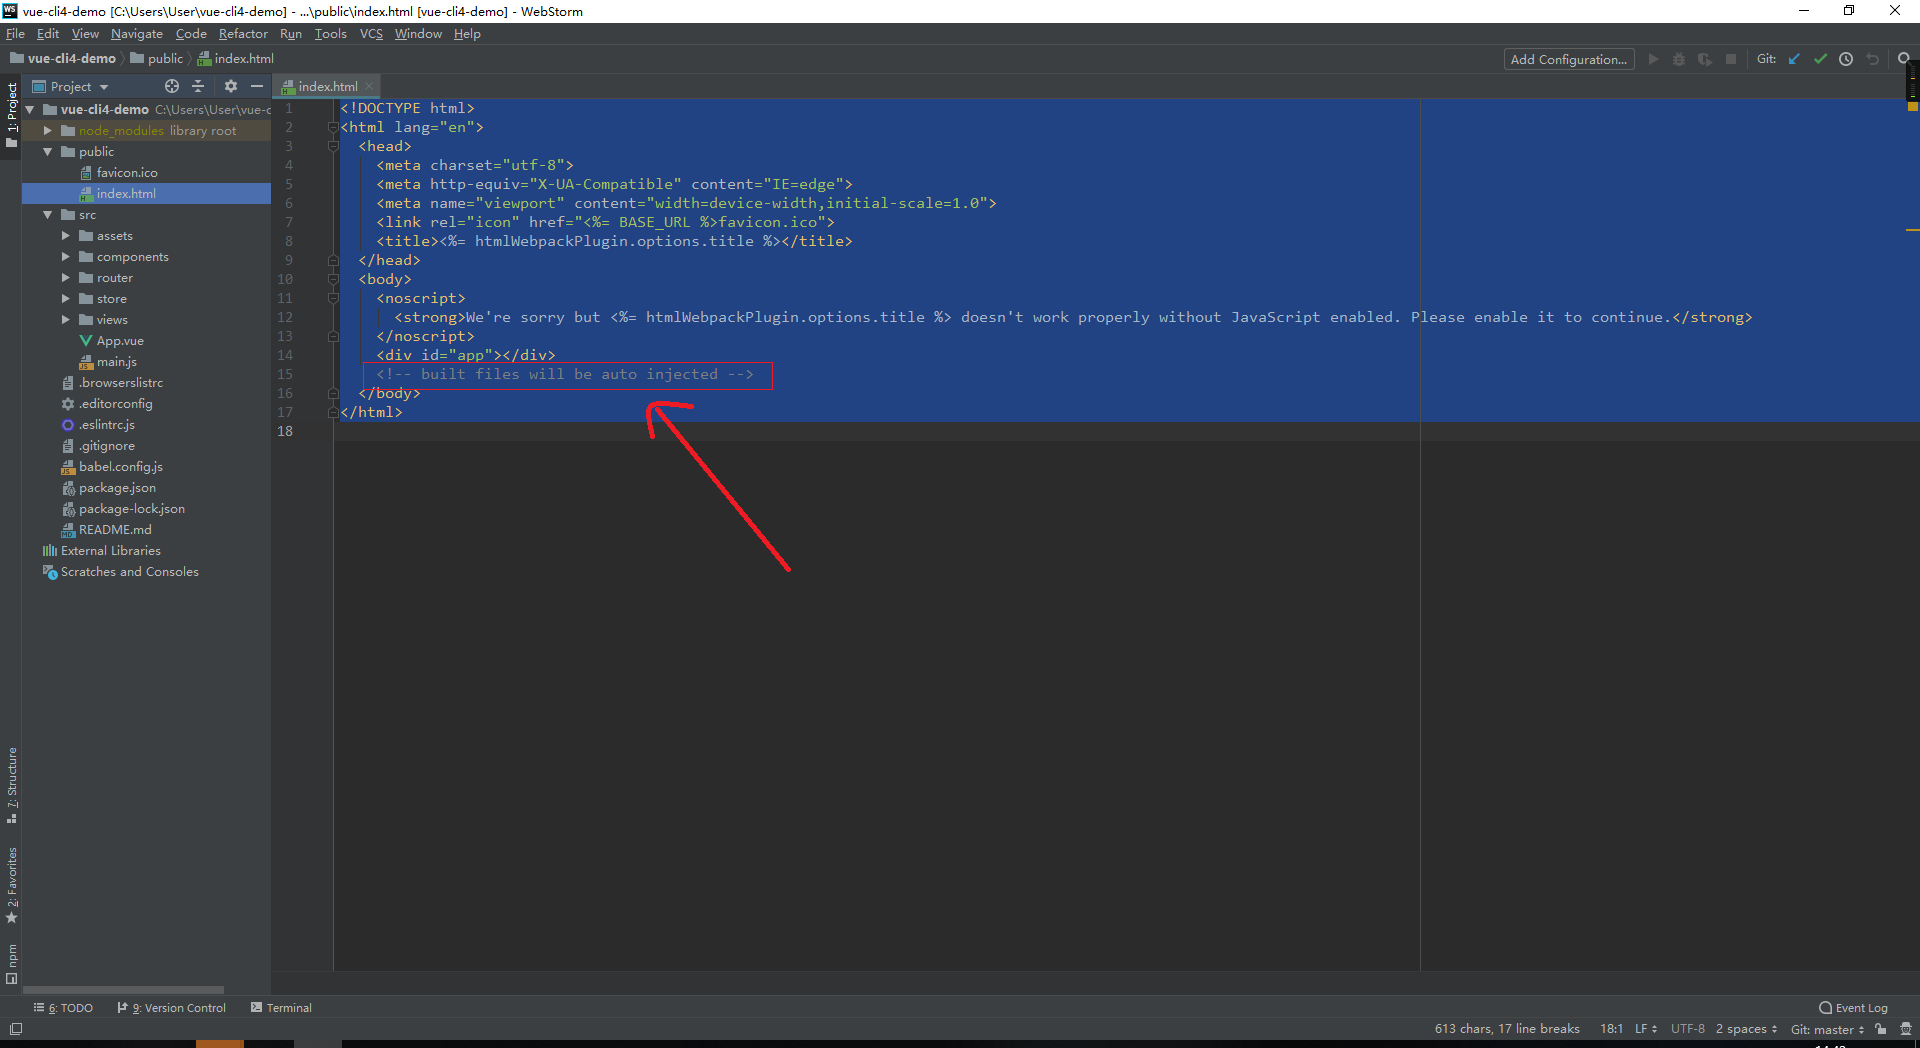
Task: Click the 18:1 caret position indicator
Action: pos(1611,1029)
